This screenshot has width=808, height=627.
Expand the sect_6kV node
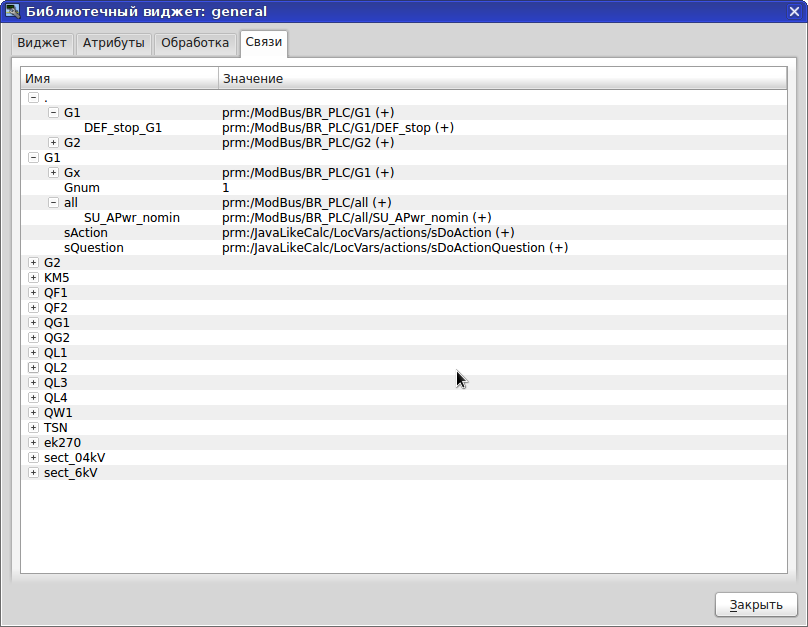33,472
